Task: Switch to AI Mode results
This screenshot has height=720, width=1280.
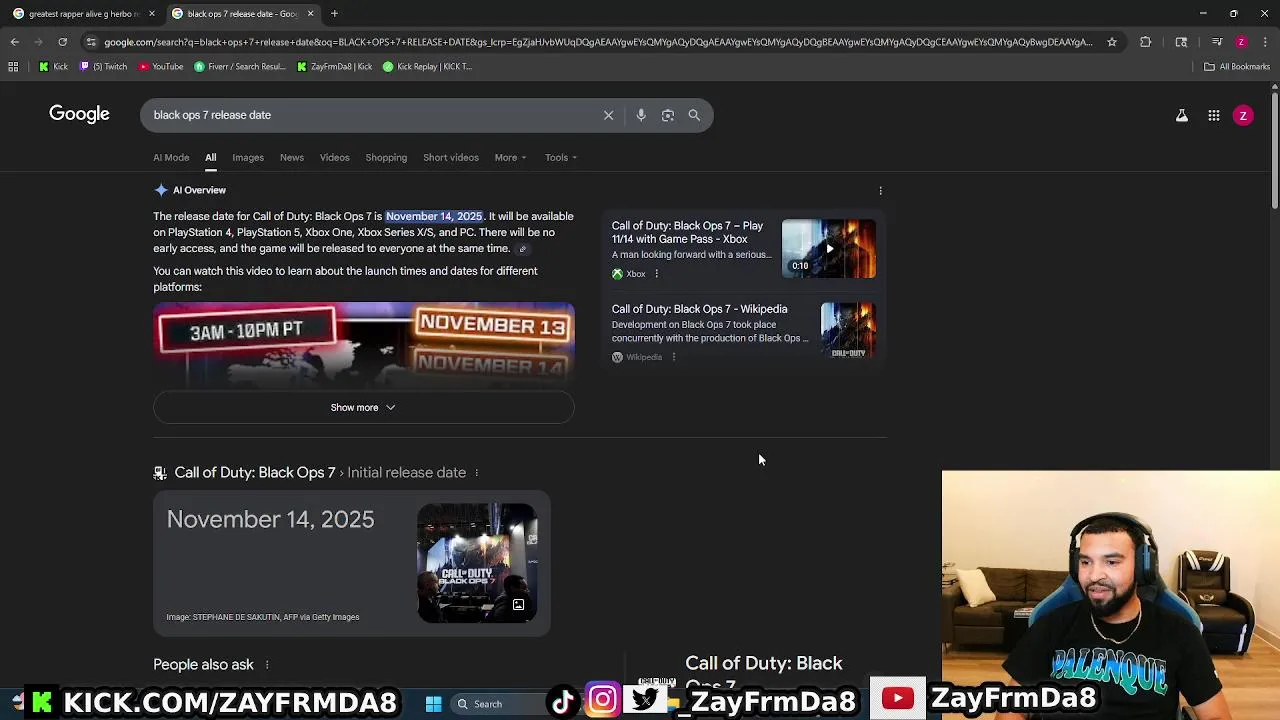Action: 171,157
